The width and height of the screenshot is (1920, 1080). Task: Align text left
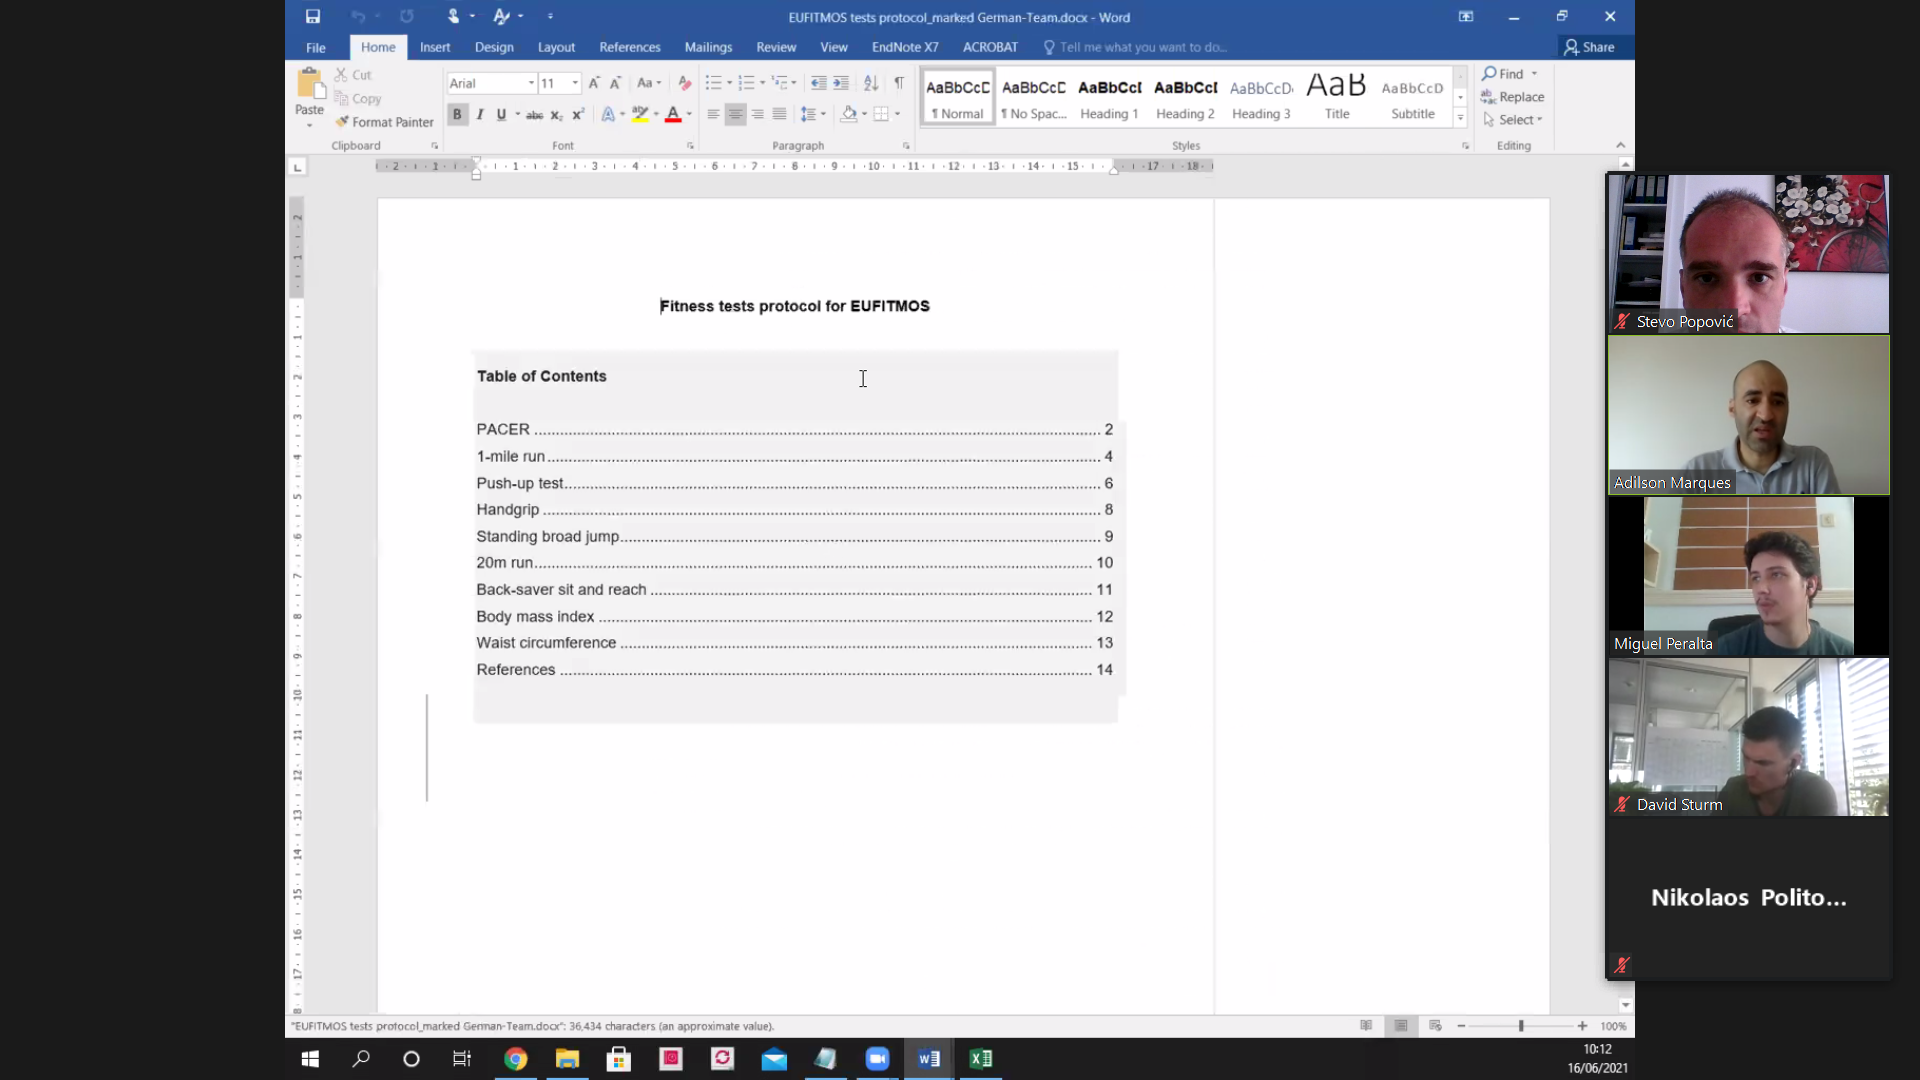point(713,114)
